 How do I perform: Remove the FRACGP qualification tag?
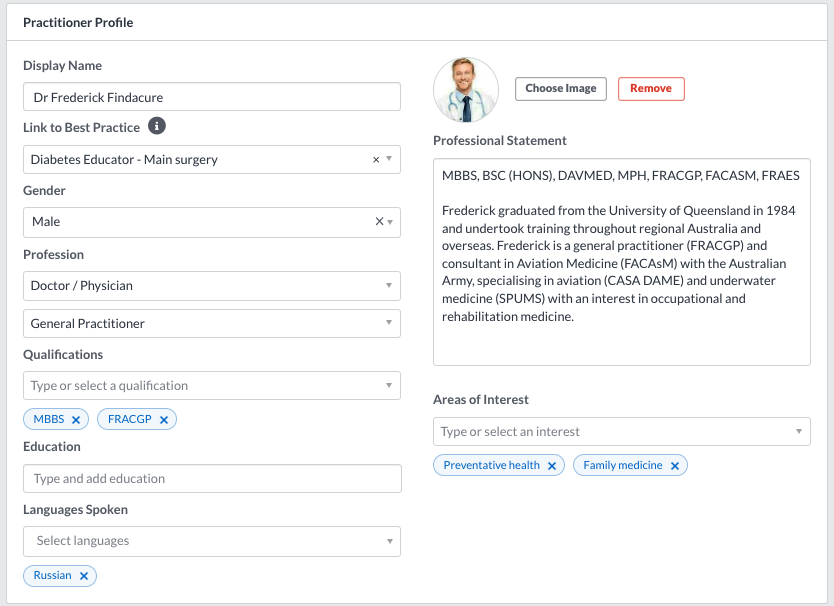tap(164, 420)
